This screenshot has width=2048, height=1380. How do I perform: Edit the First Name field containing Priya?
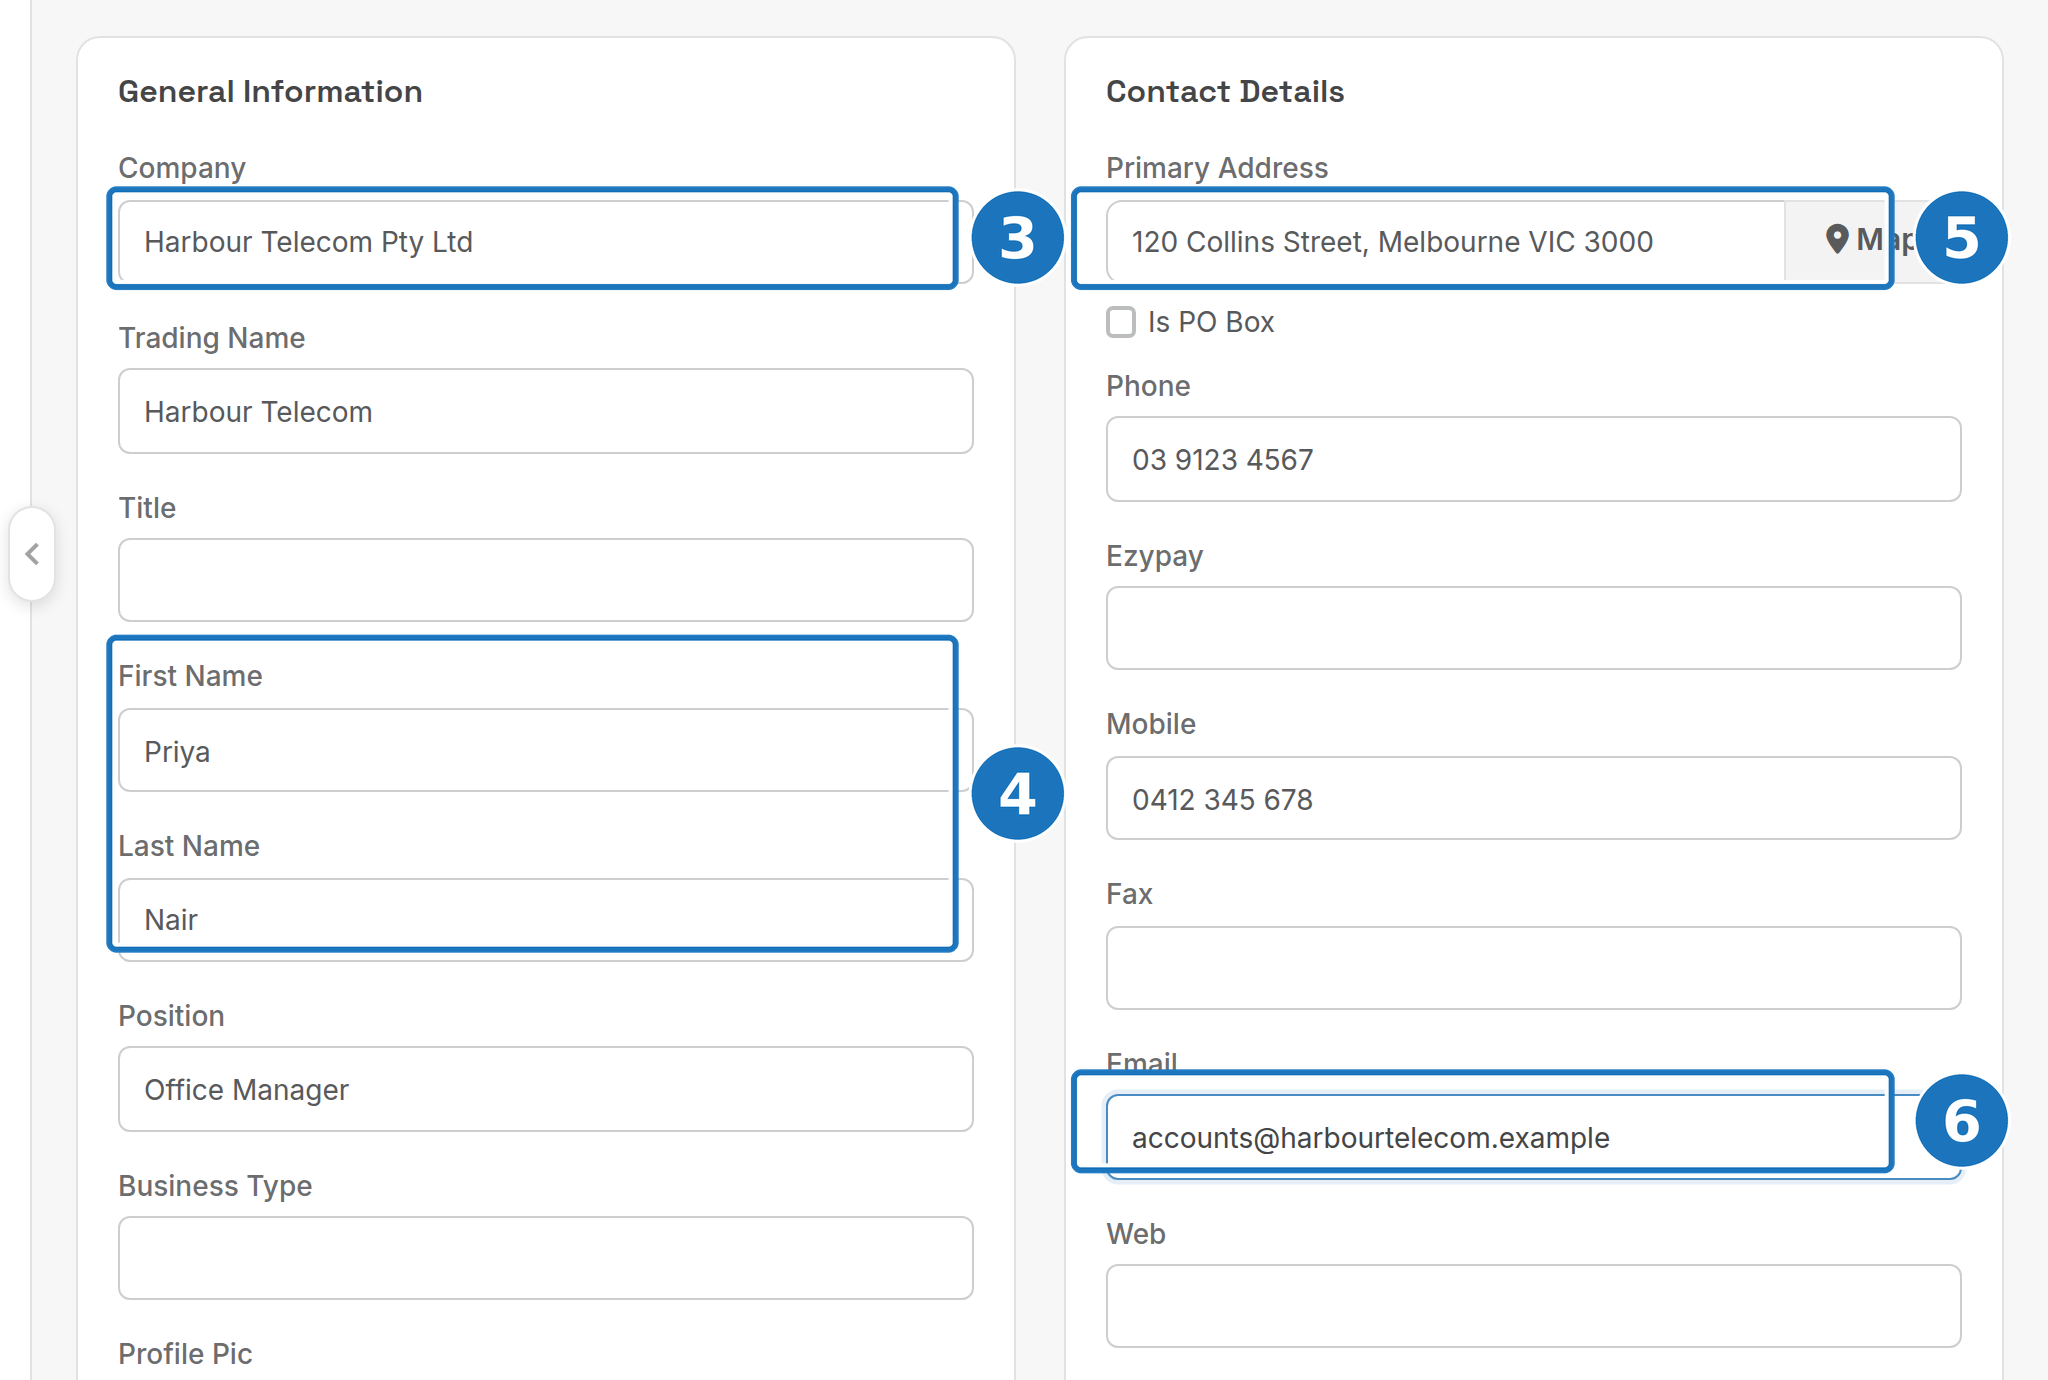tap(546, 750)
